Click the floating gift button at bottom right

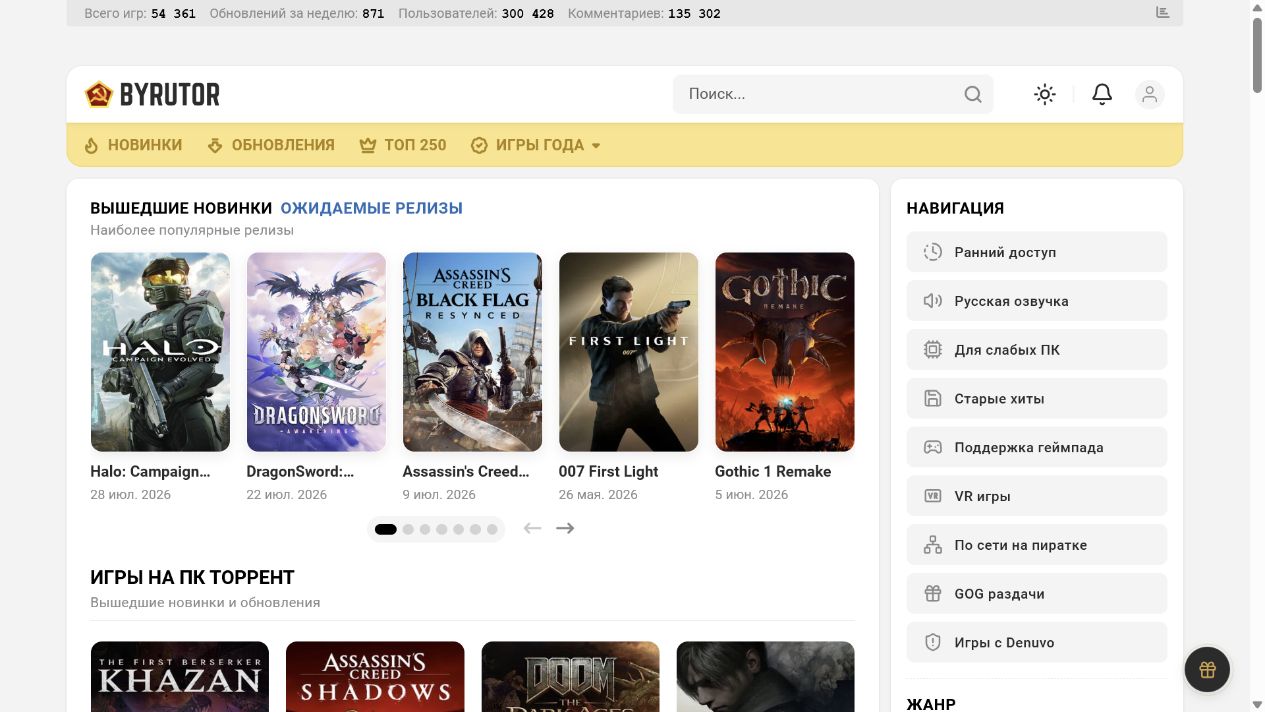(x=1207, y=669)
